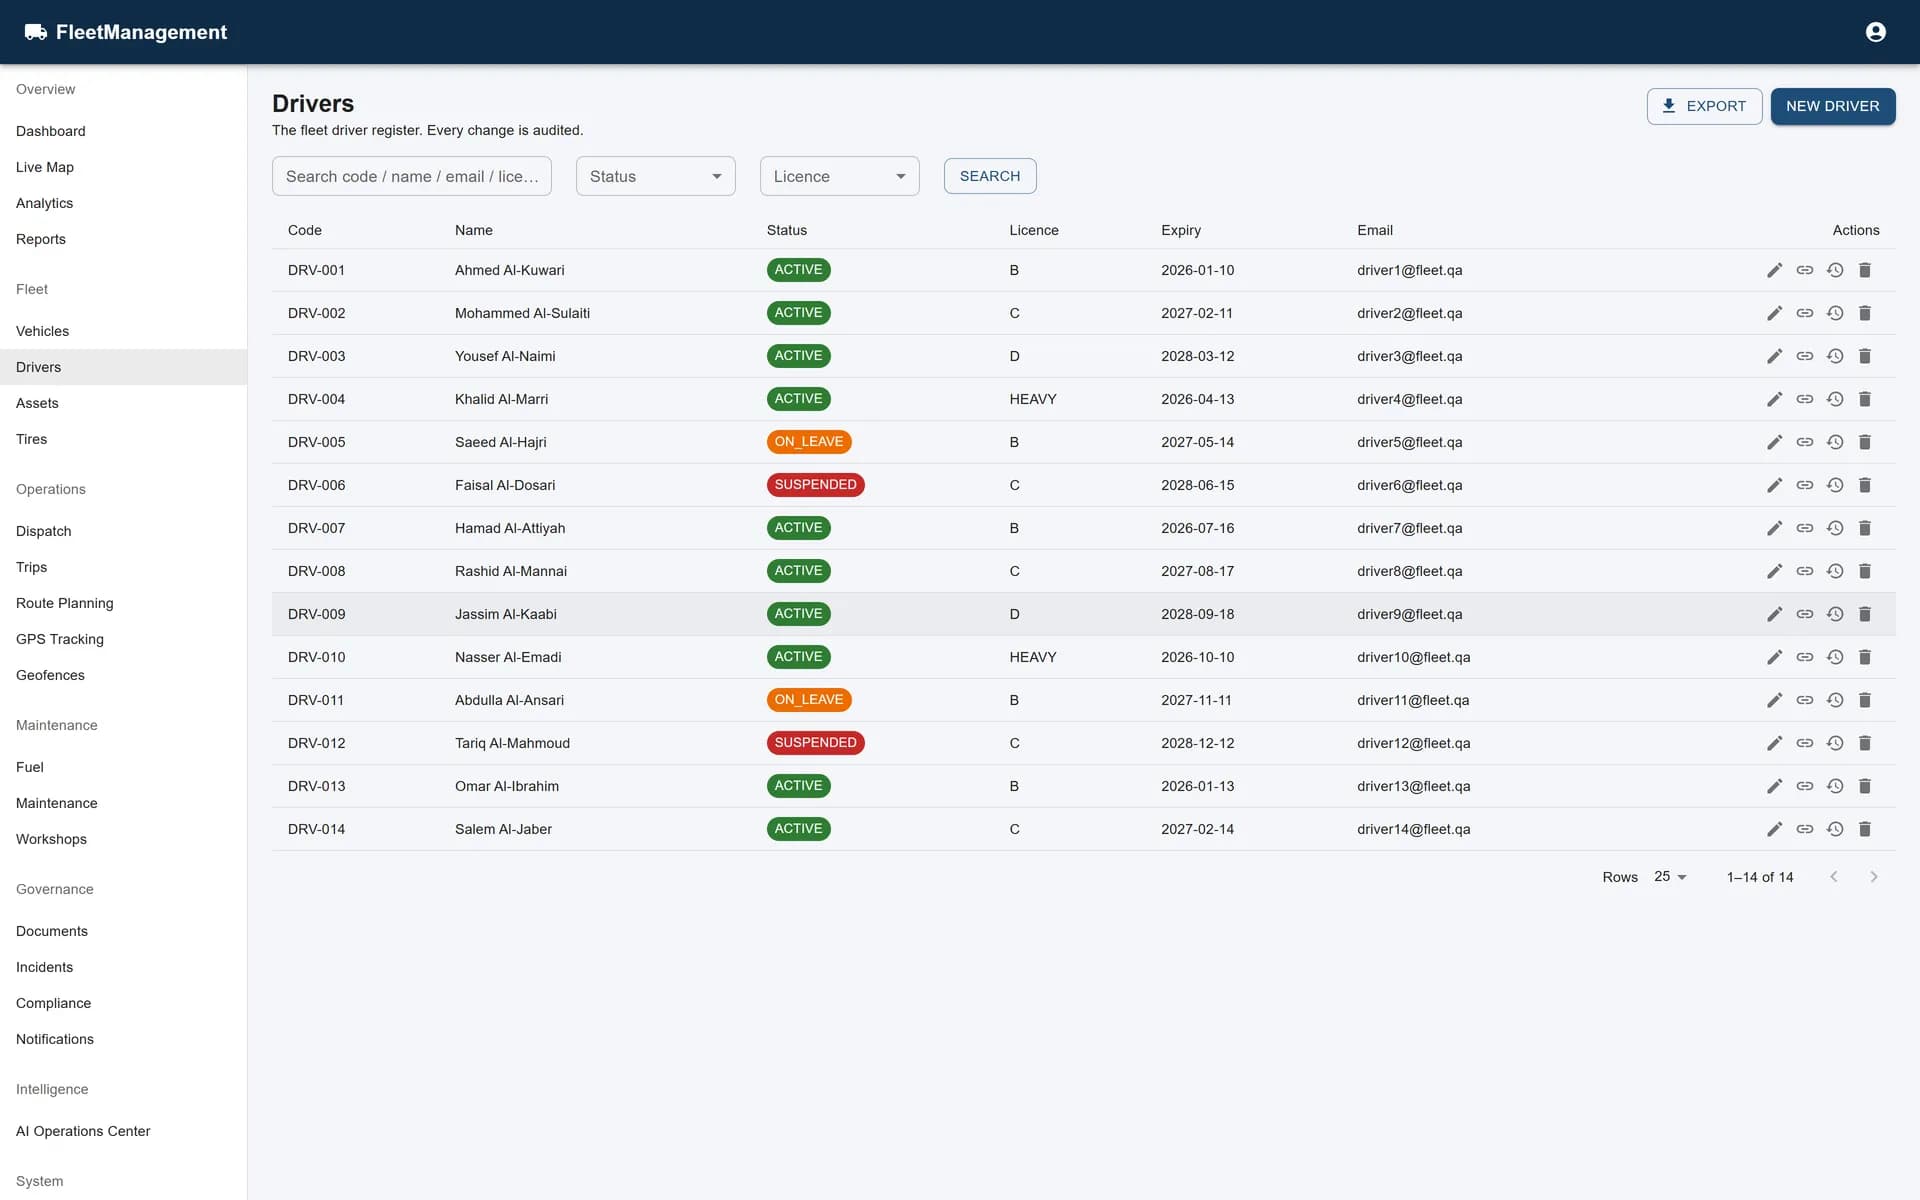Viewport: 1920px width, 1200px height.
Task: Click the Status column header
Action: (787, 230)
